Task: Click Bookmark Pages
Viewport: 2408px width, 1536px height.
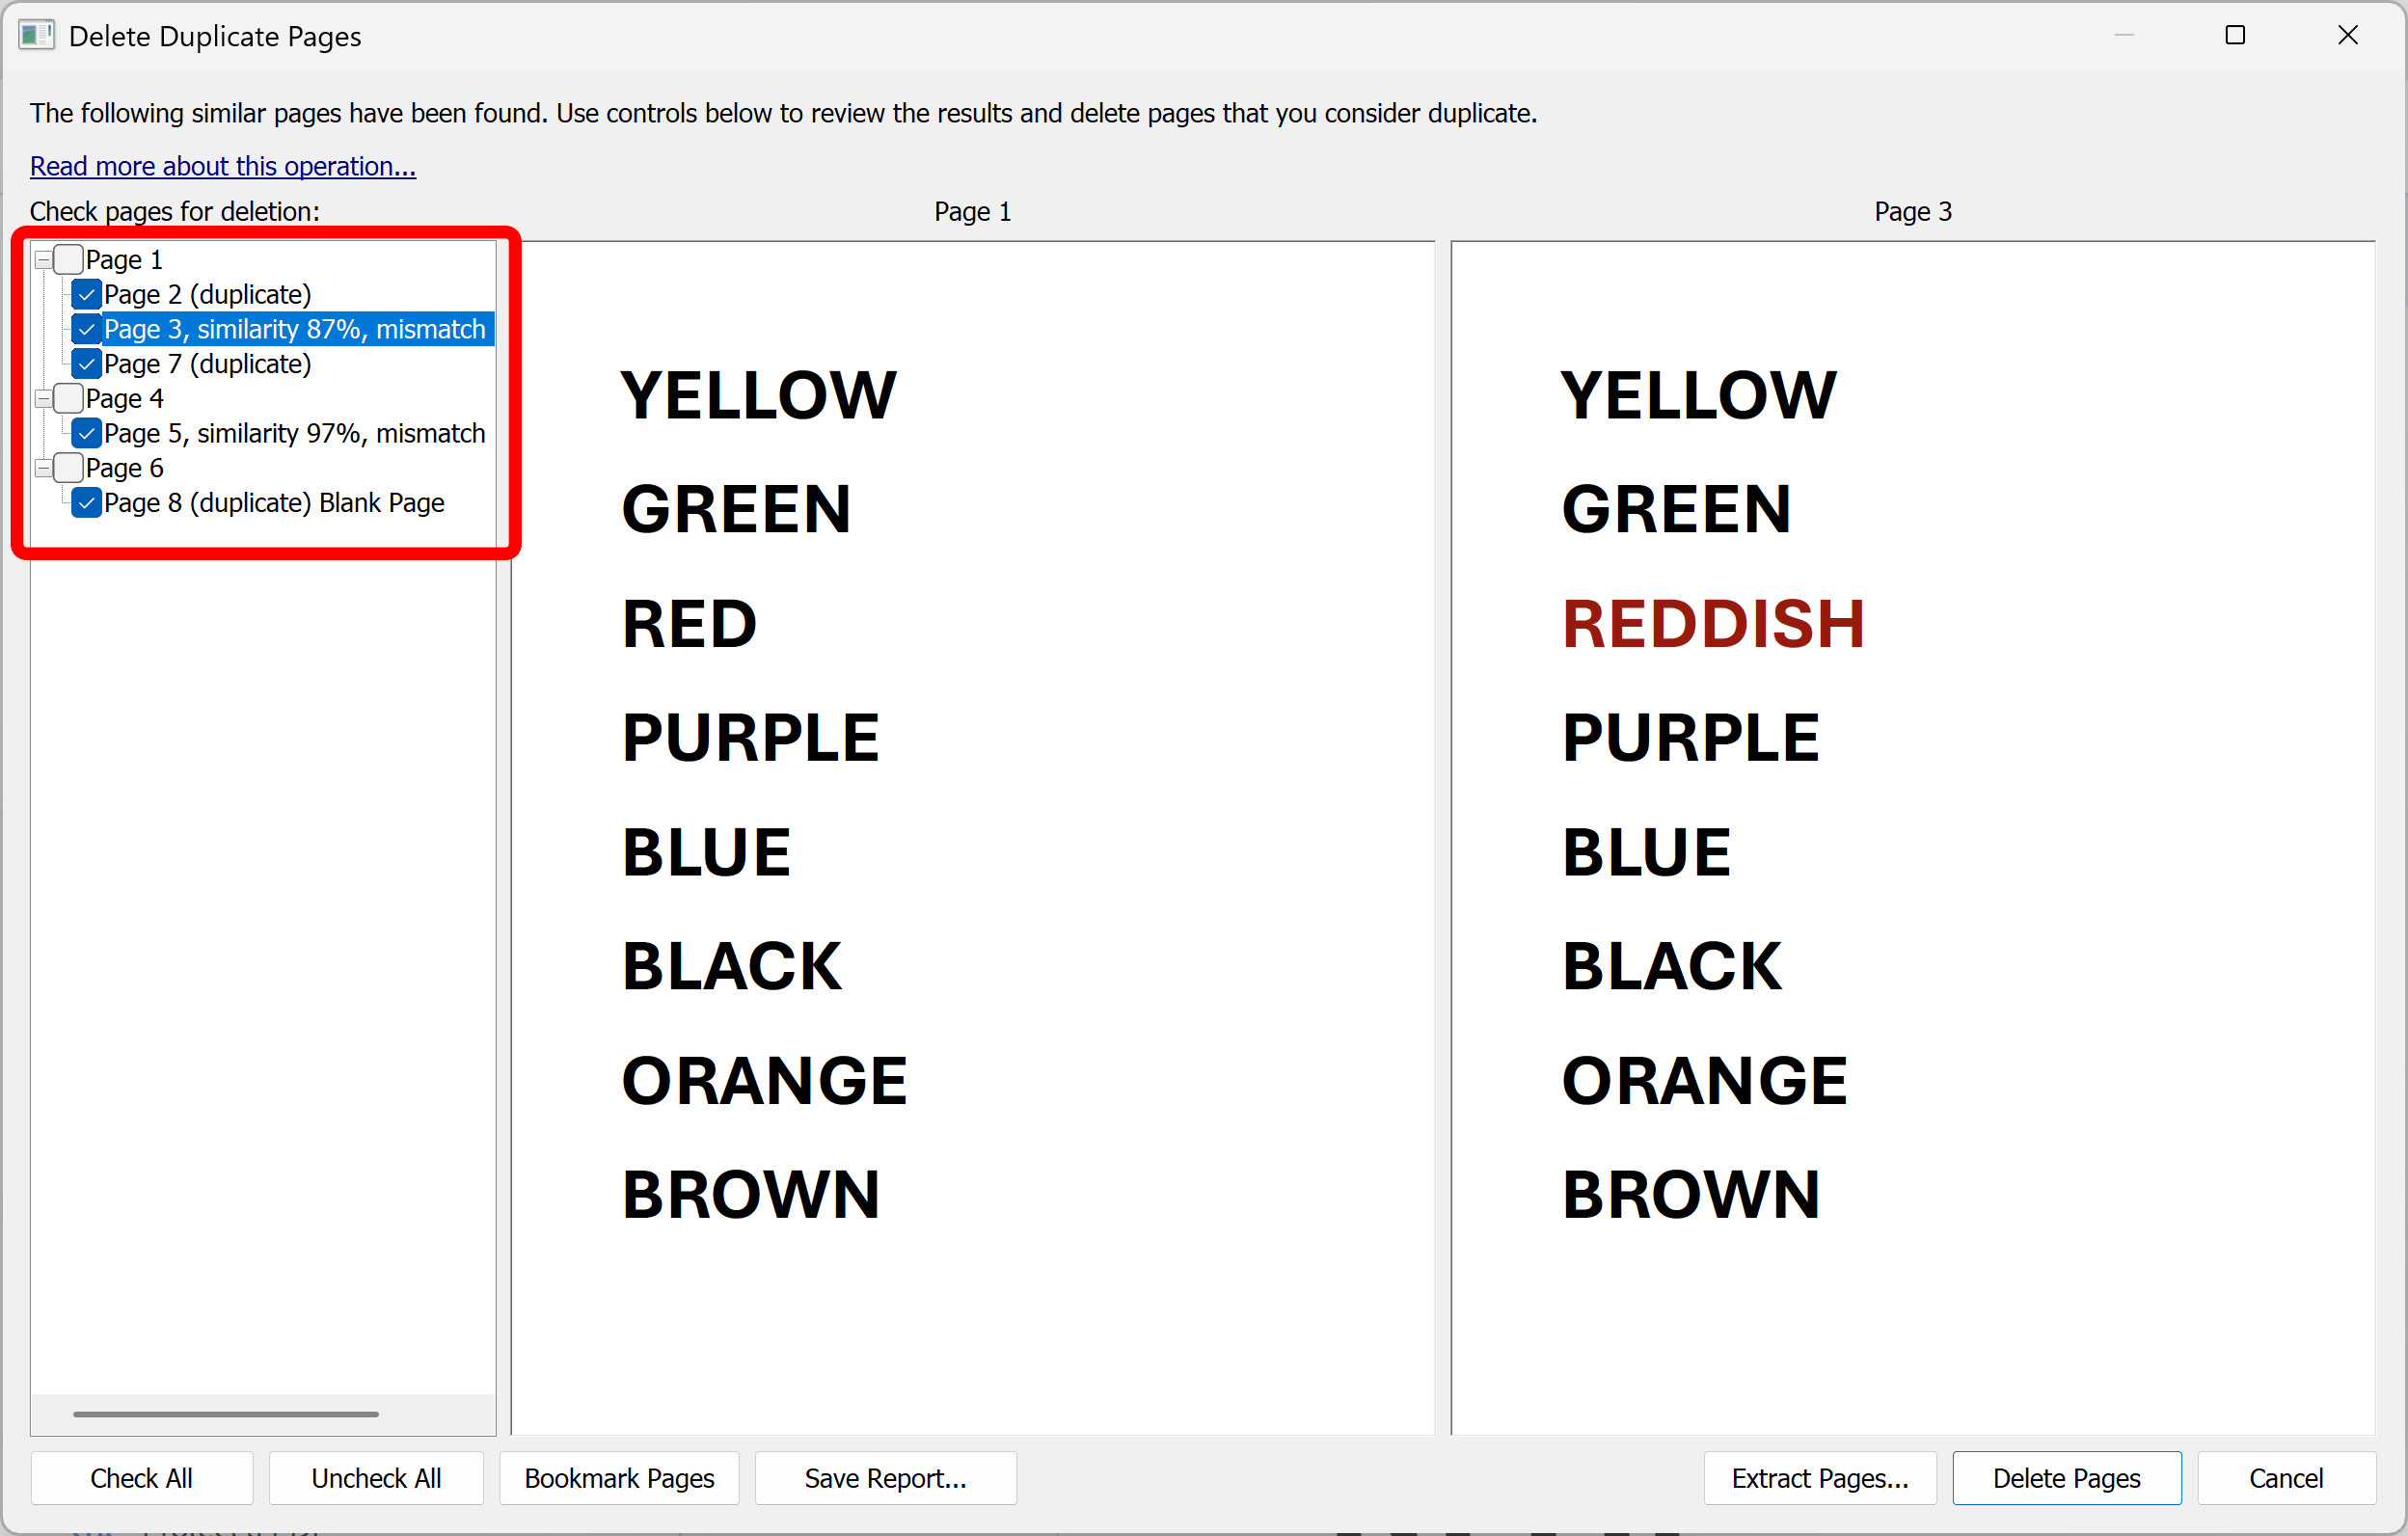Action: [618, 1478]
